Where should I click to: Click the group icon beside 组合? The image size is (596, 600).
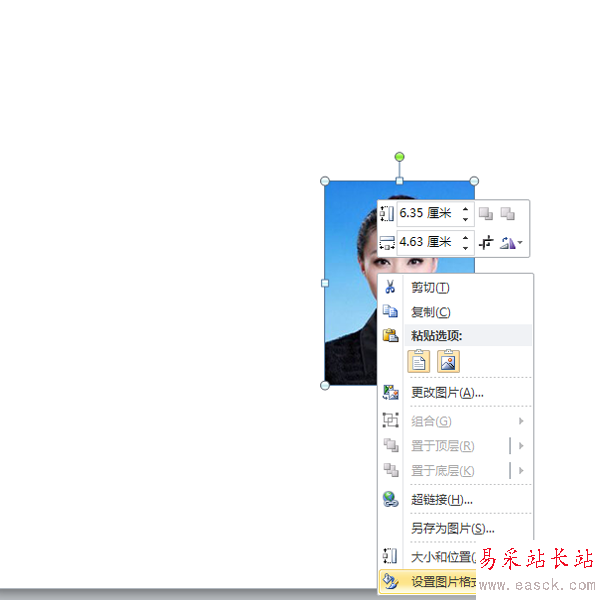391,420
